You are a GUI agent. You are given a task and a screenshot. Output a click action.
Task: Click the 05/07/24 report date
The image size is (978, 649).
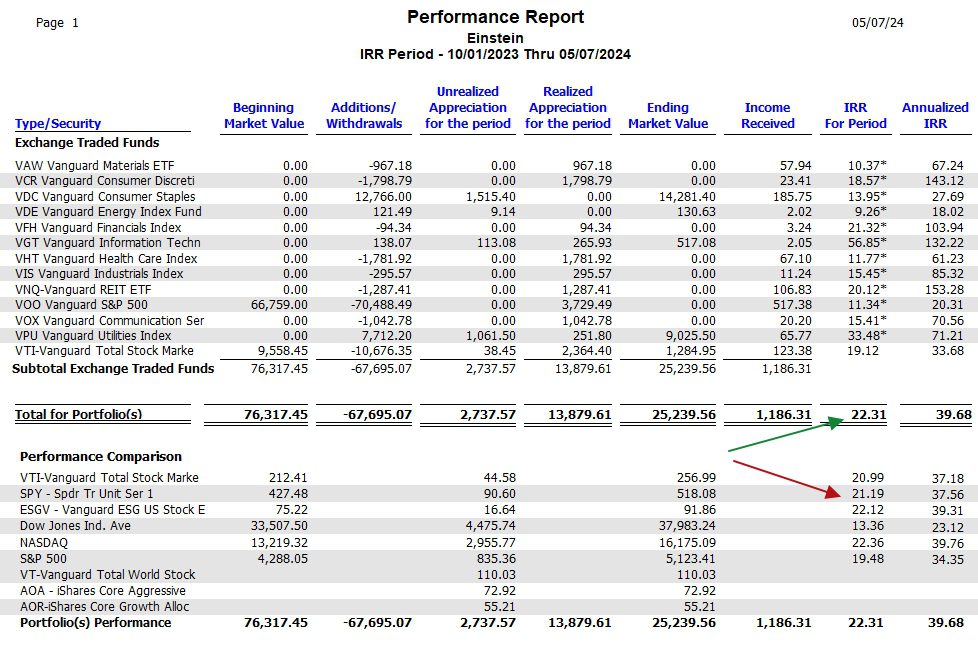[x=878, y=23]
